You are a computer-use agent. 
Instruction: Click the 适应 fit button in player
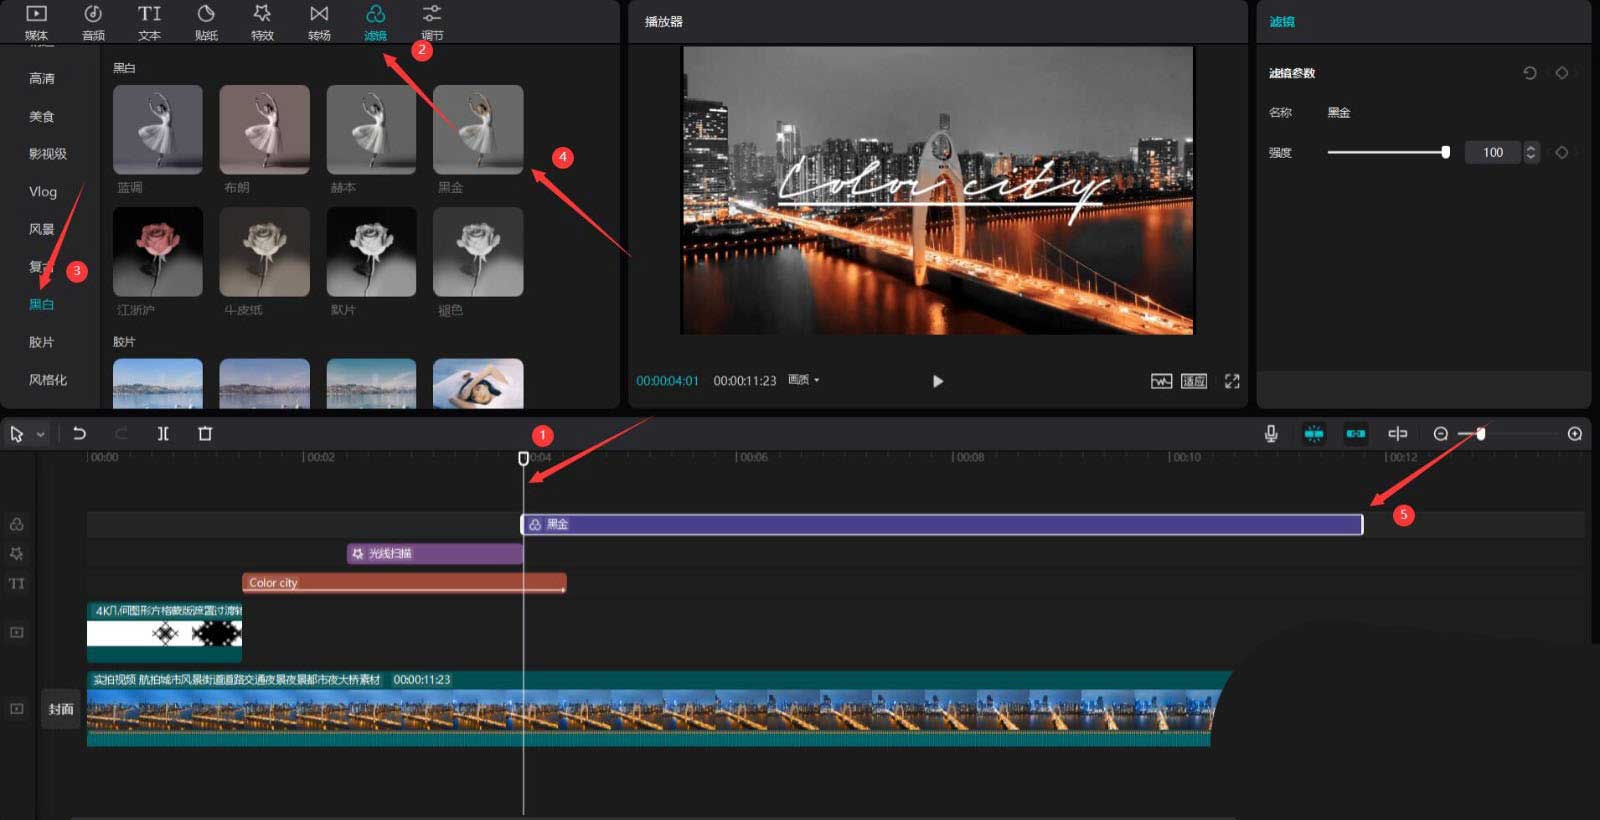tap(1193, 381)
